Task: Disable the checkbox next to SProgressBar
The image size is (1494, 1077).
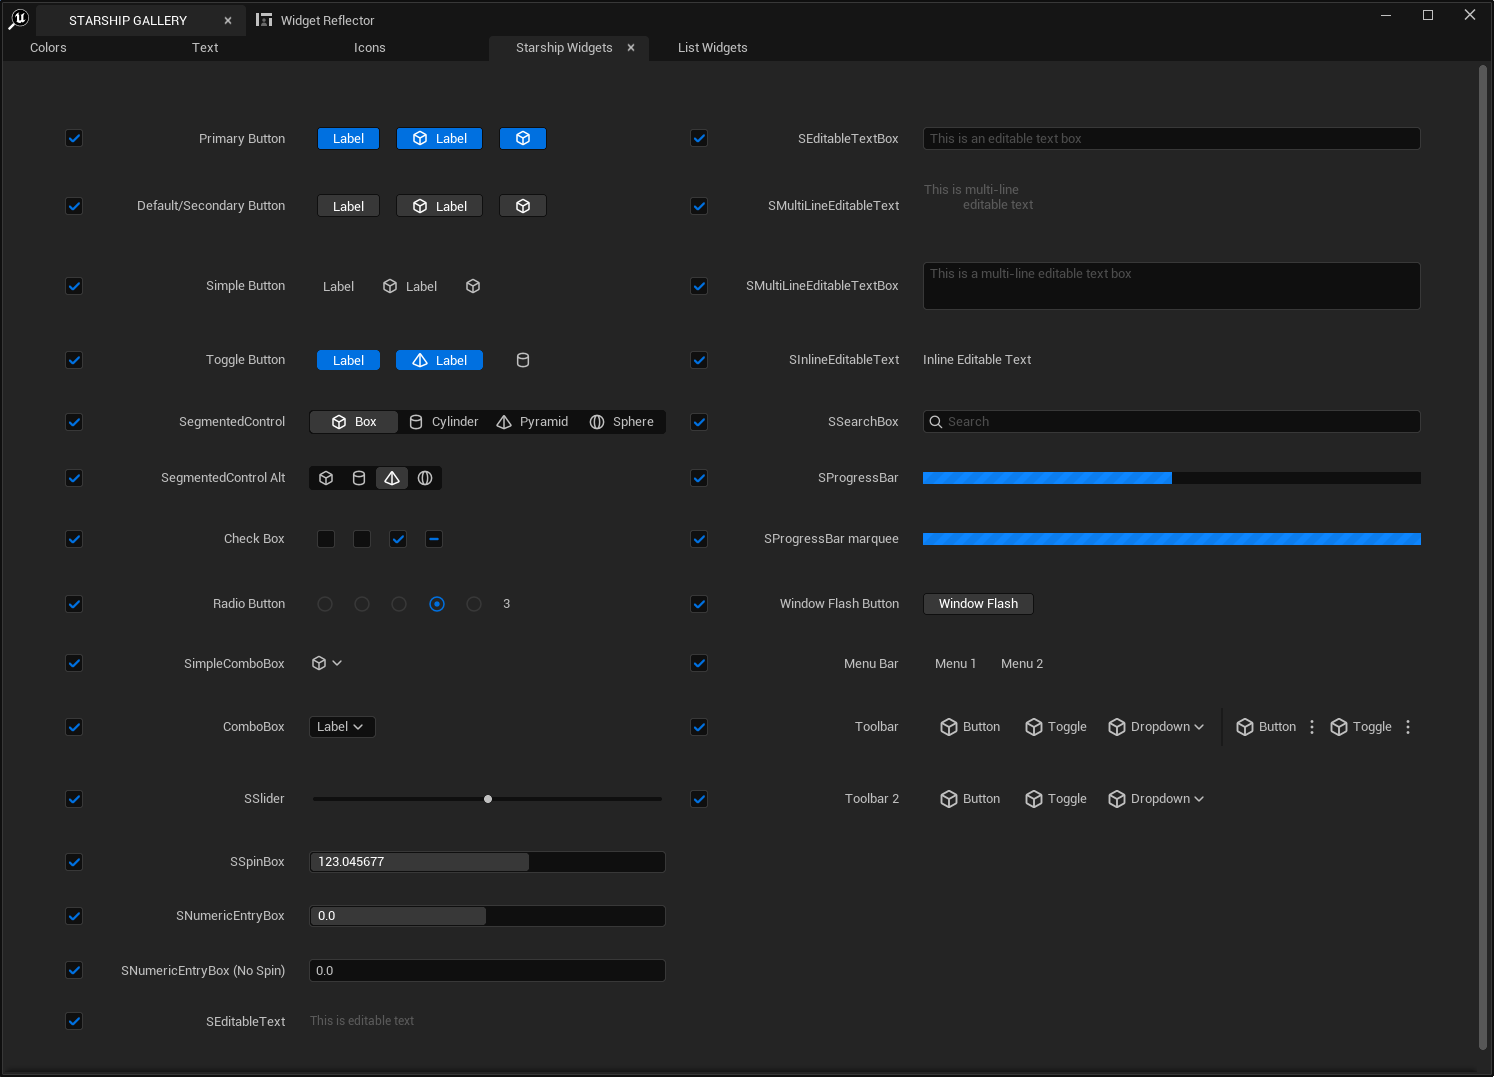Action: coord(699,478)
